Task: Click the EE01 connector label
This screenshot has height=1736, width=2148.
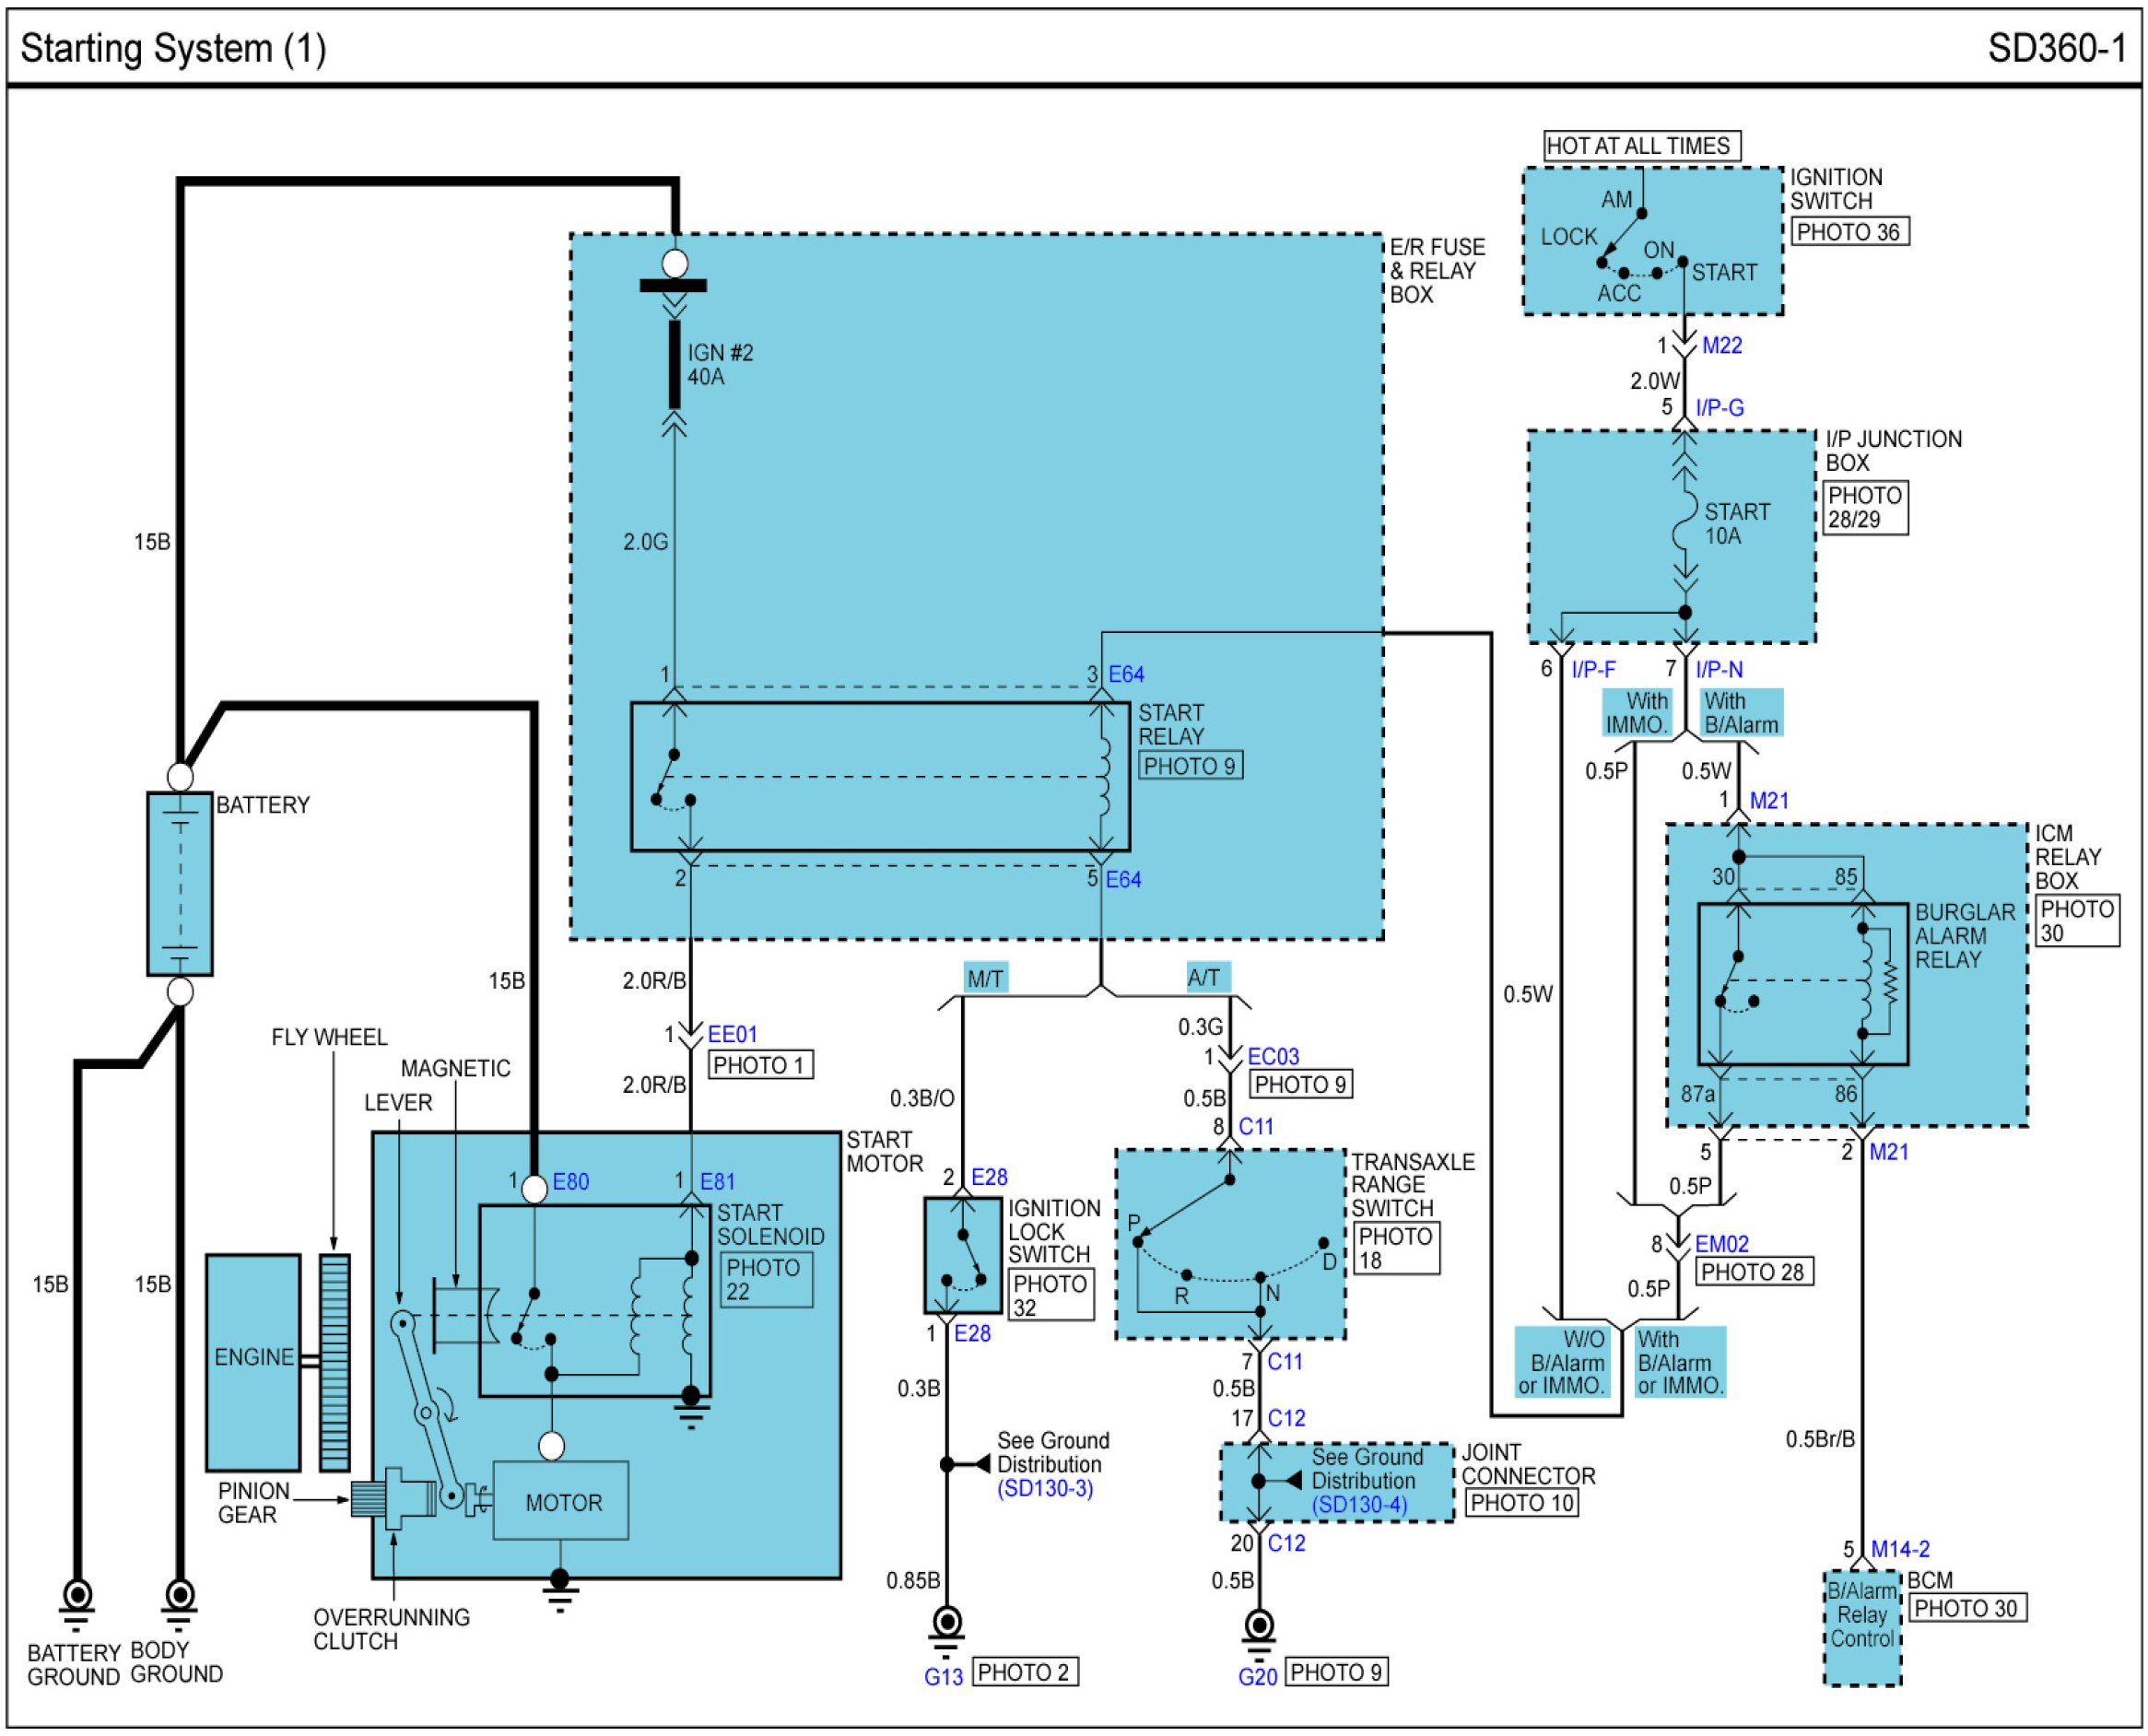Action: pos(733,1034)
